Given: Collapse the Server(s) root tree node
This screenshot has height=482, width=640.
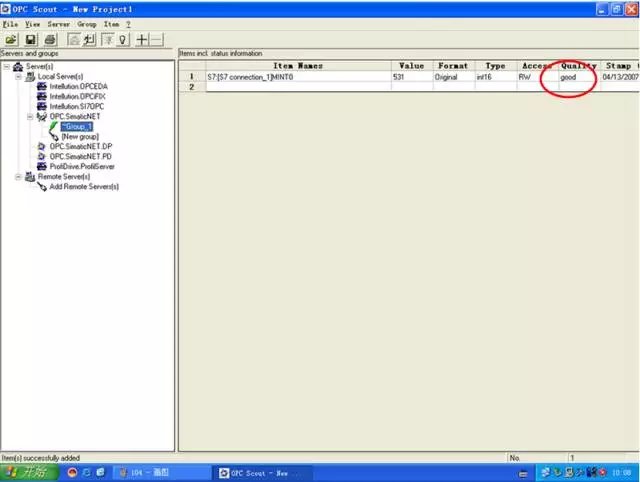Looking at the screenshot, I should point(7,67).
